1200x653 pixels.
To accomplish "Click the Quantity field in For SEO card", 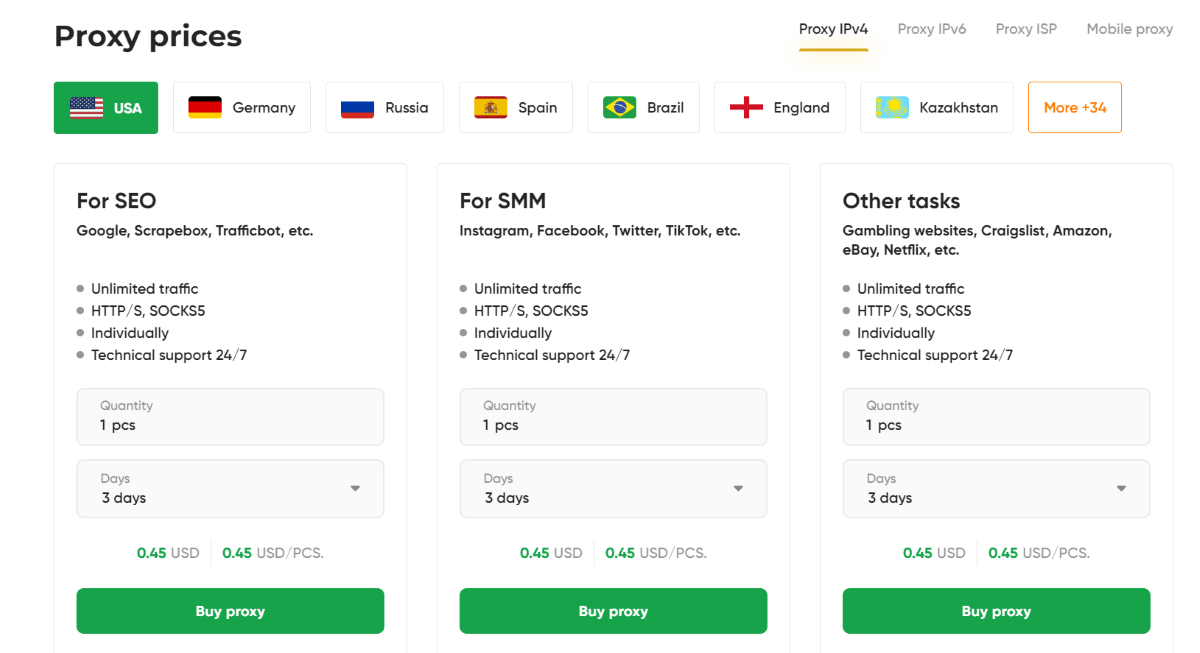I will (230, 416).
